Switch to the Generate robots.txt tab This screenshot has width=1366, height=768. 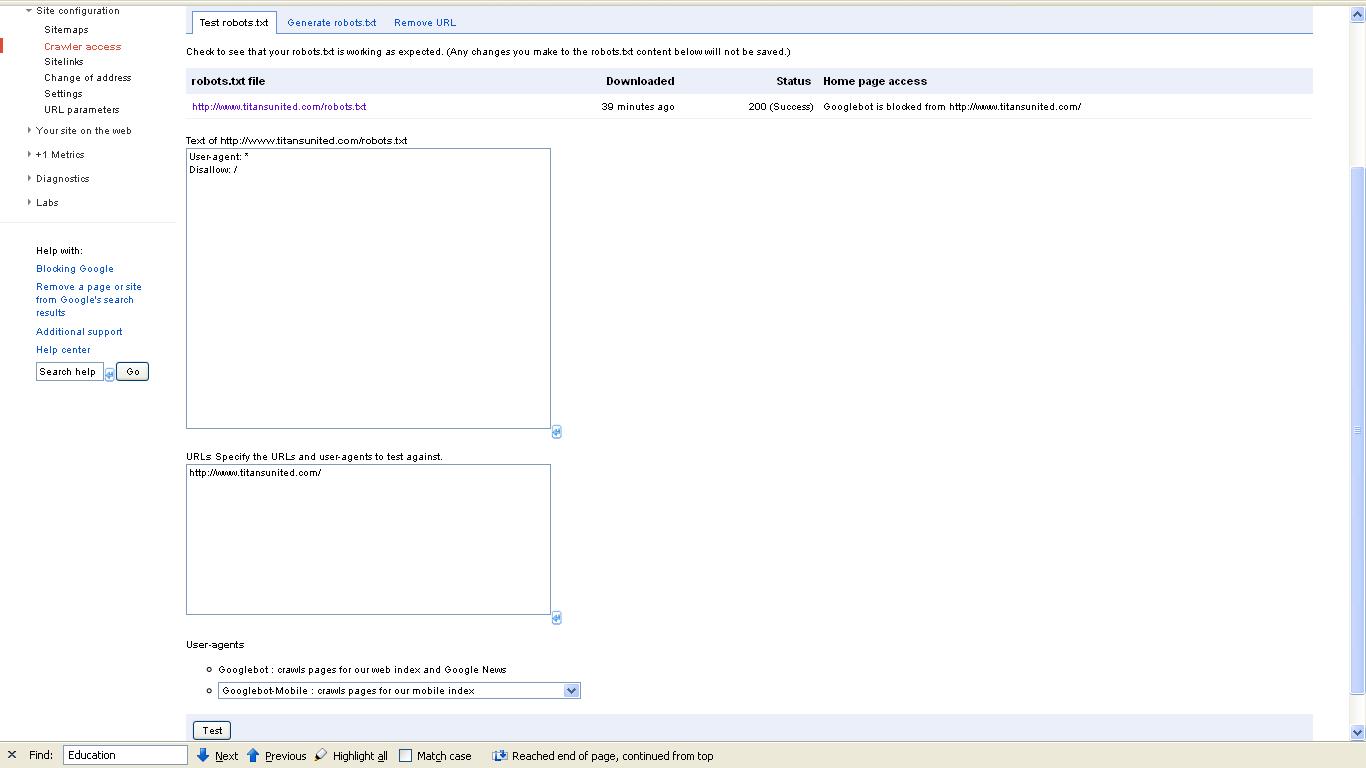[331, 22]
